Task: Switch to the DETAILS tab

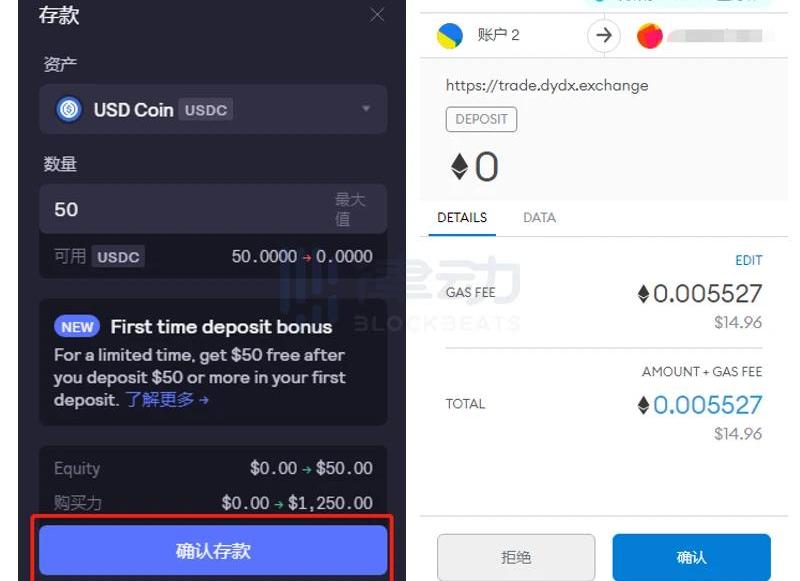Action: (462, 217)
